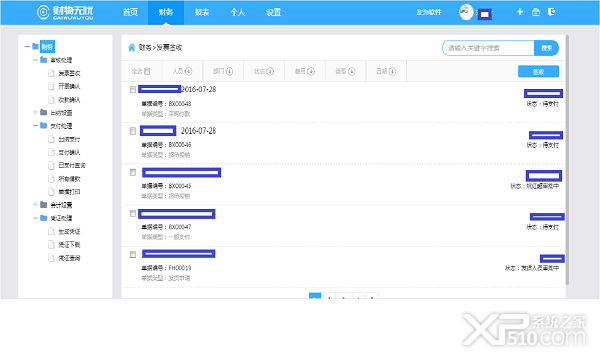Expand the 会计设置 tree folder

[x=35, y=205]
